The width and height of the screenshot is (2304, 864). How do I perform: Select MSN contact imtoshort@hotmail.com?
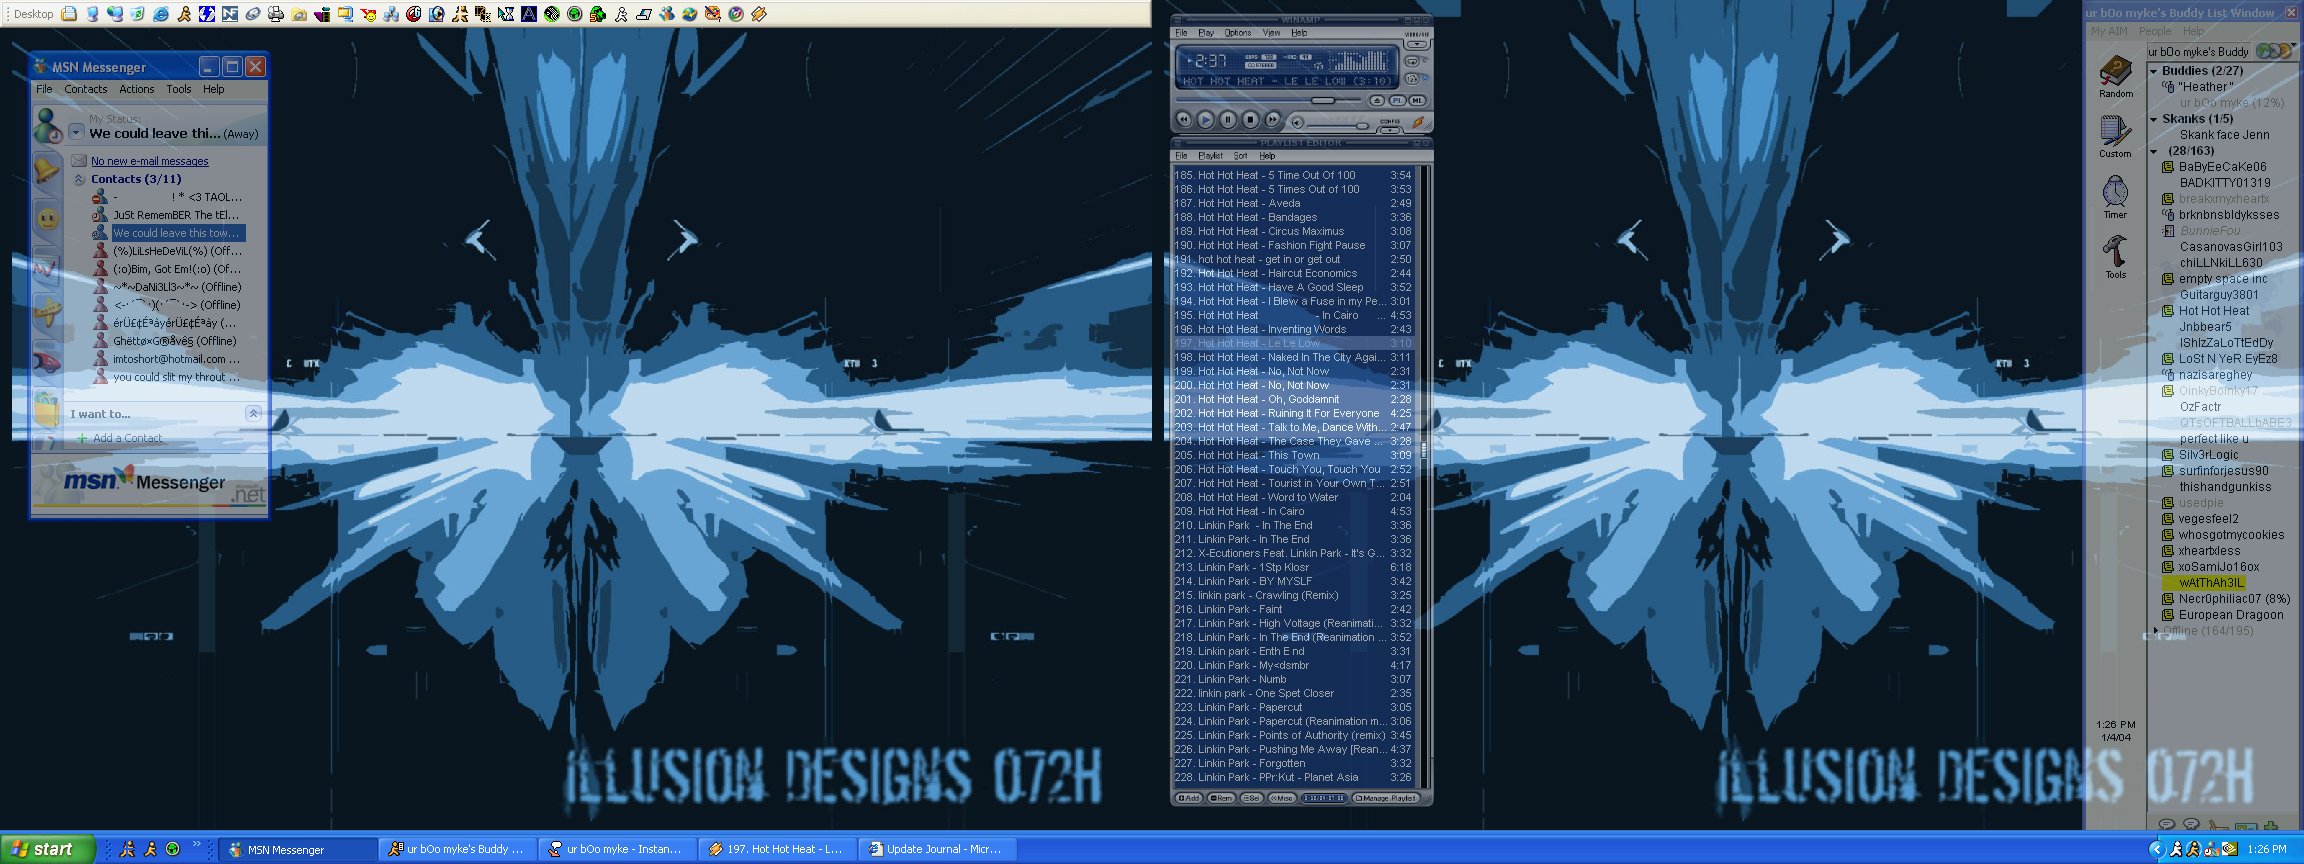[x=168, y=359]
